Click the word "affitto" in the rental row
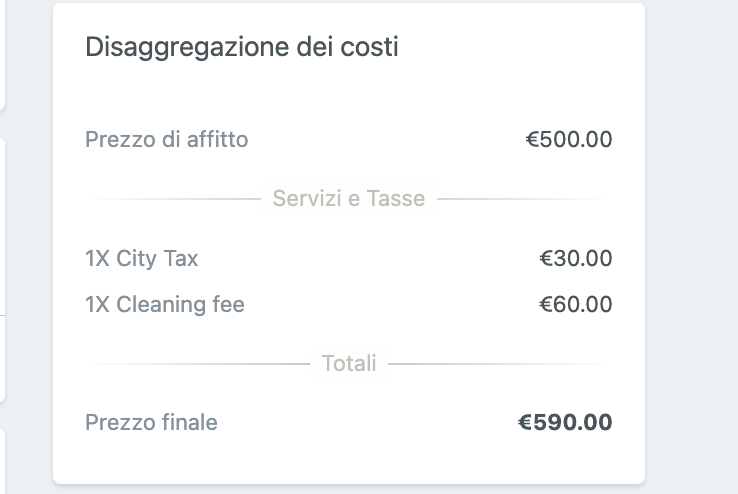Viewport: 738px width, 494px height. [x=217, y=140]
